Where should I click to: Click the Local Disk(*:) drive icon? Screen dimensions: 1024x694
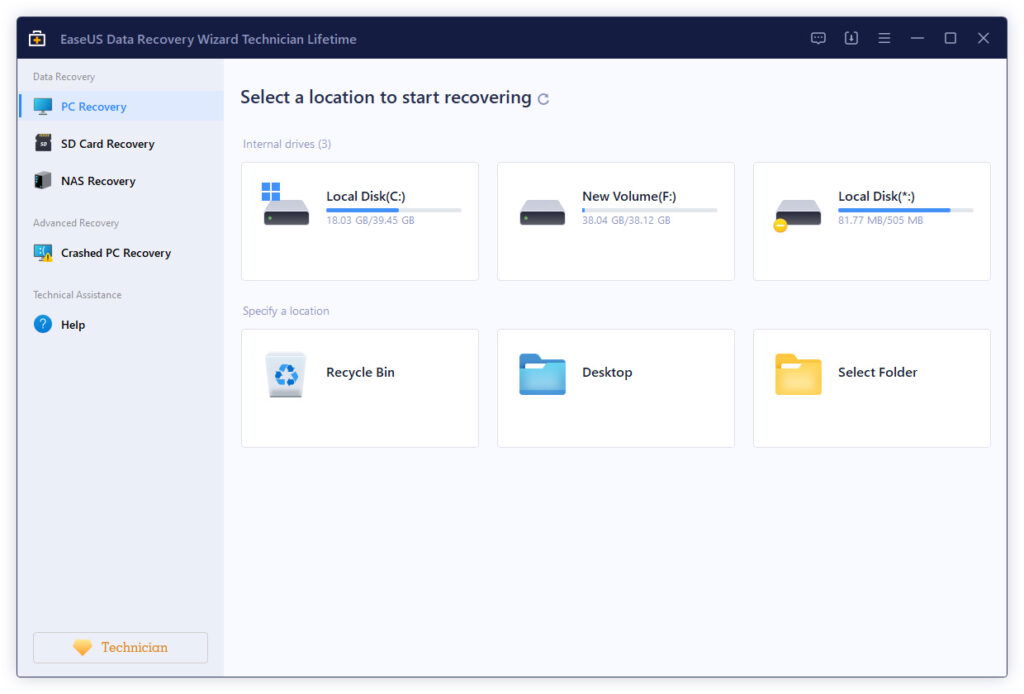click(x=797, y=215)
